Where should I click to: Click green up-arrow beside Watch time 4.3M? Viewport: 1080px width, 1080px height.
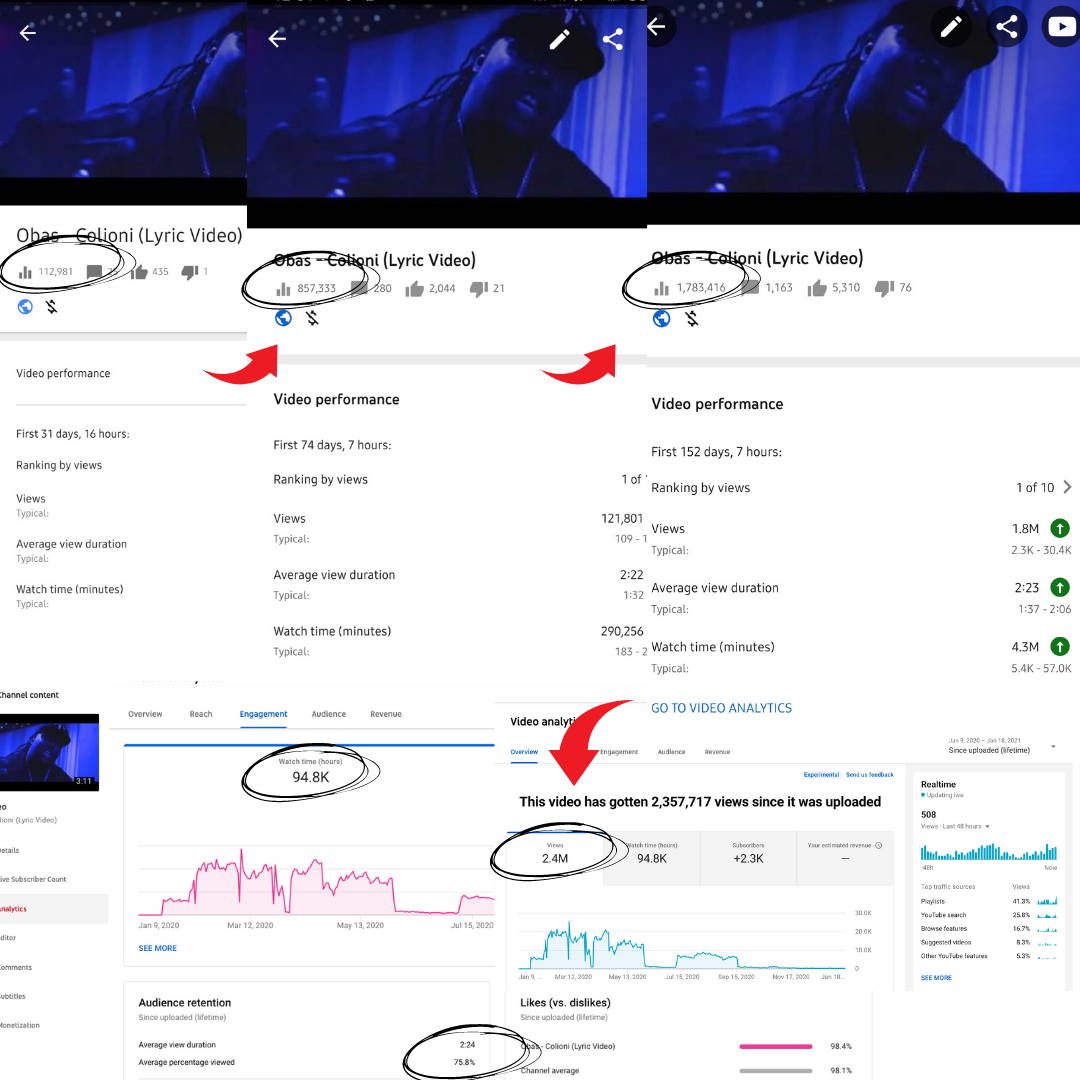pos(1059,647)
